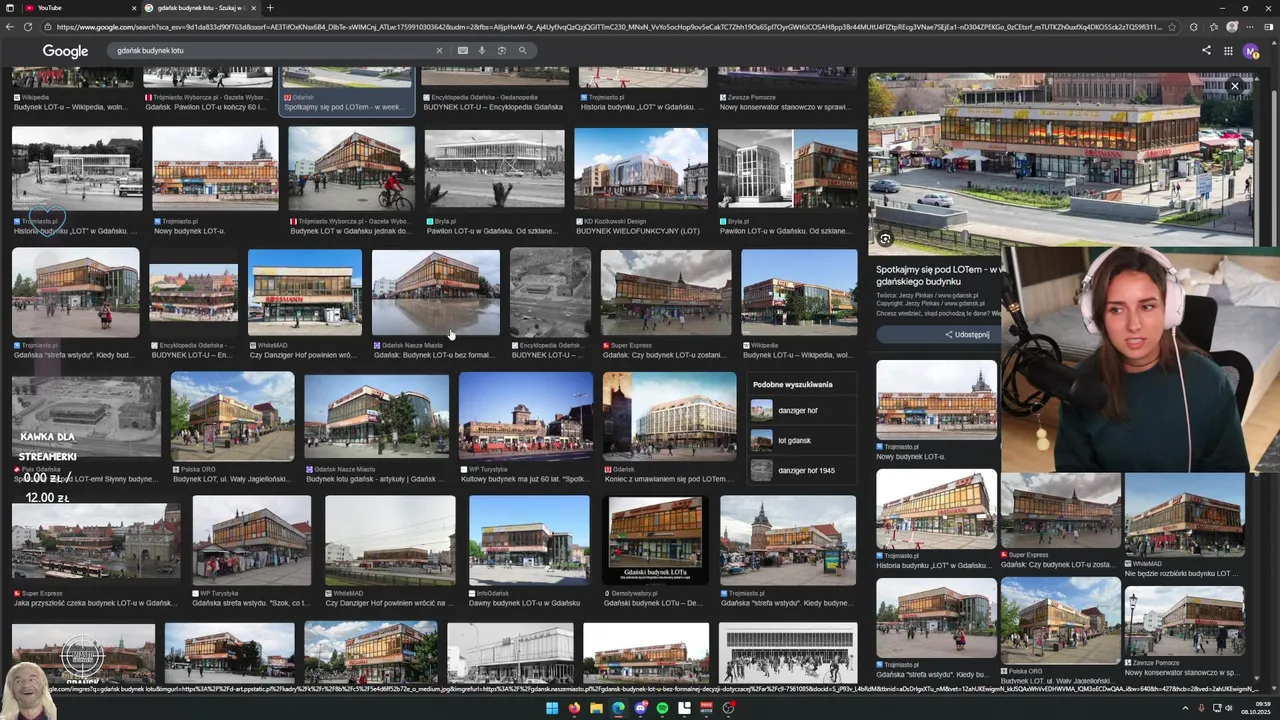The image size is (1280, 720).
Task: Close the image preview panel
Action: click(x=1235, y=86)
